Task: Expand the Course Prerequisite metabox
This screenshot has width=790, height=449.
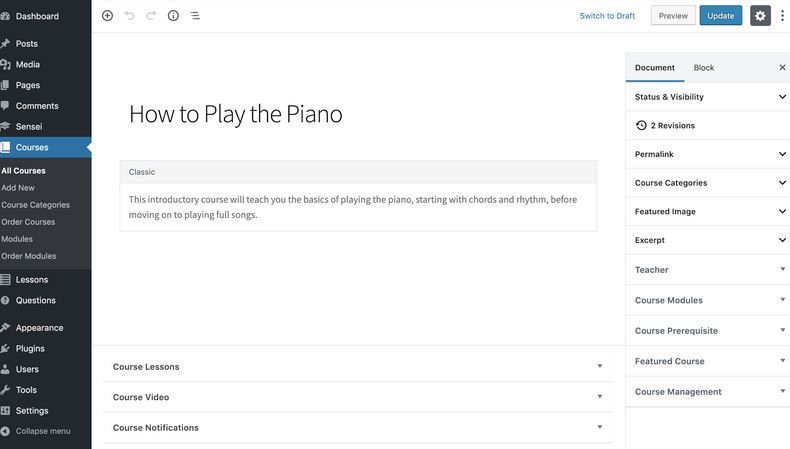Action: point(707,331)
